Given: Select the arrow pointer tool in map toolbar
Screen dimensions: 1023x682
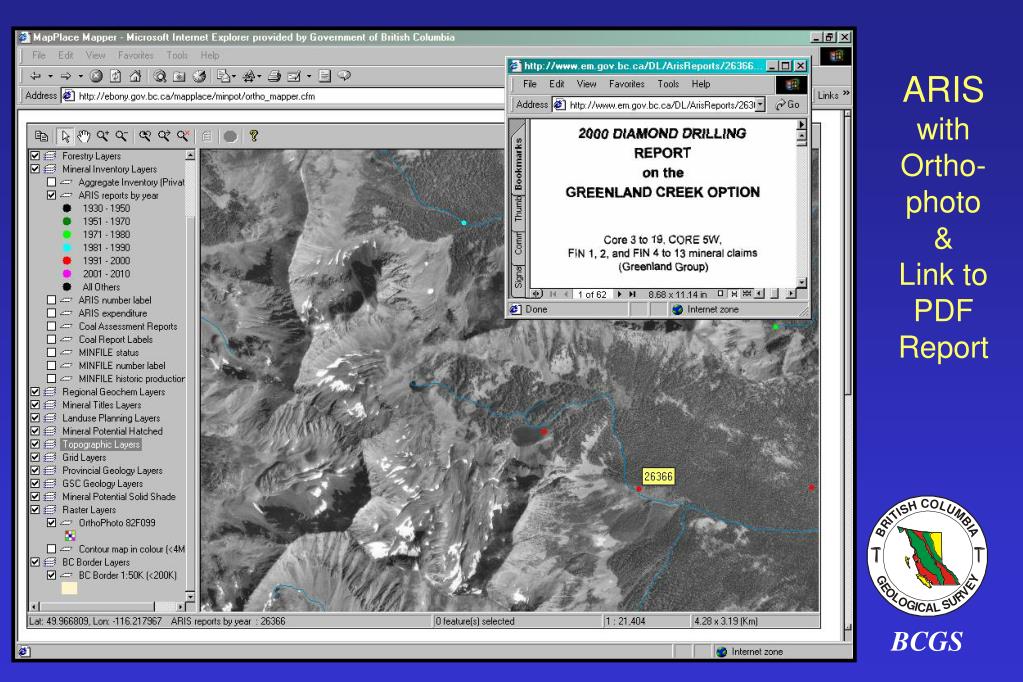Looking at the screenshot, I should (65, 136).
